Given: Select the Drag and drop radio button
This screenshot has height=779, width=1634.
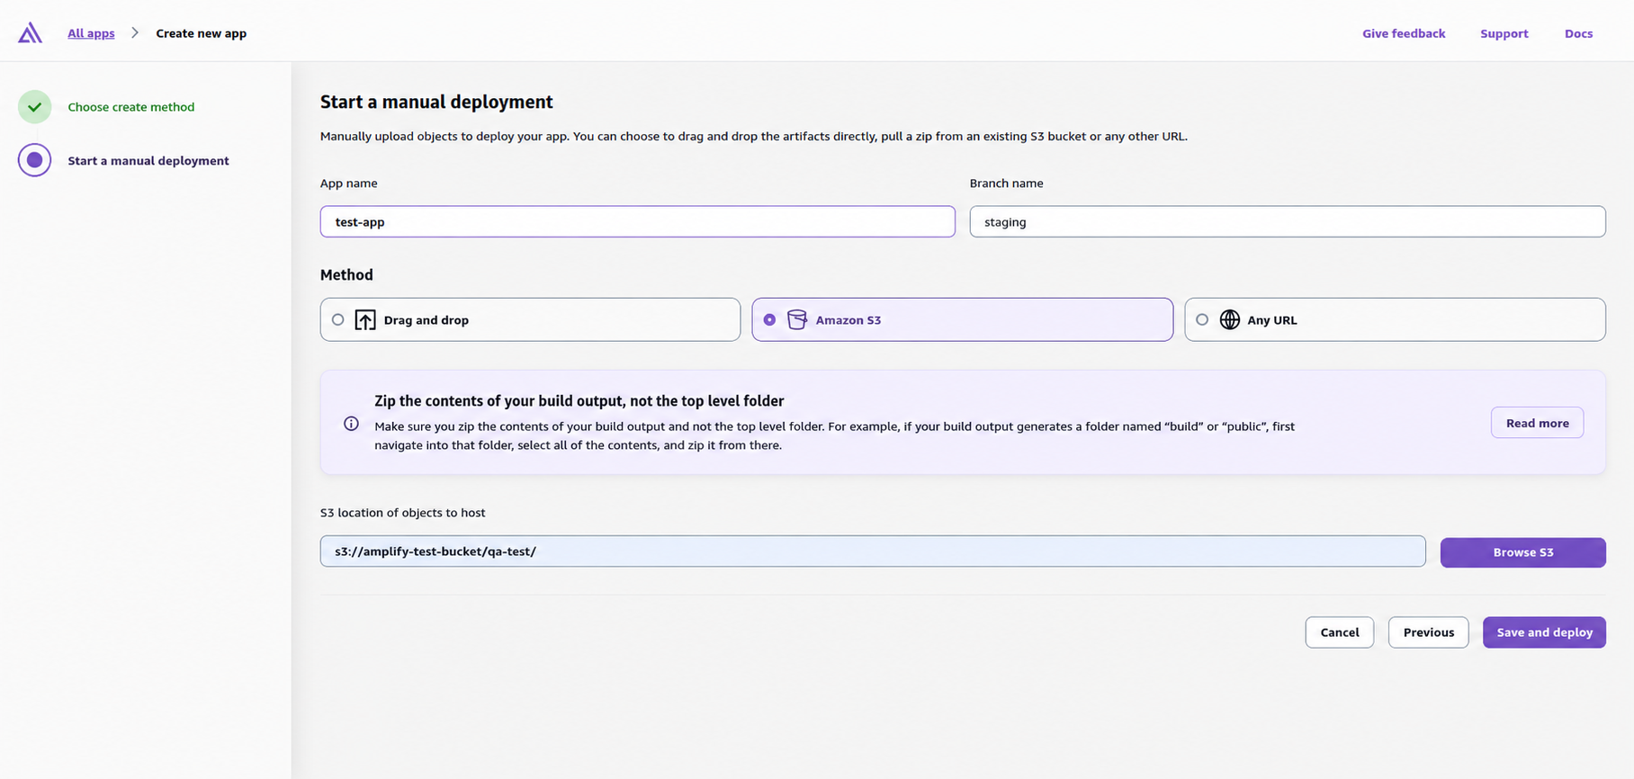Looking at the screenshot, I should (x=338, y=320).
